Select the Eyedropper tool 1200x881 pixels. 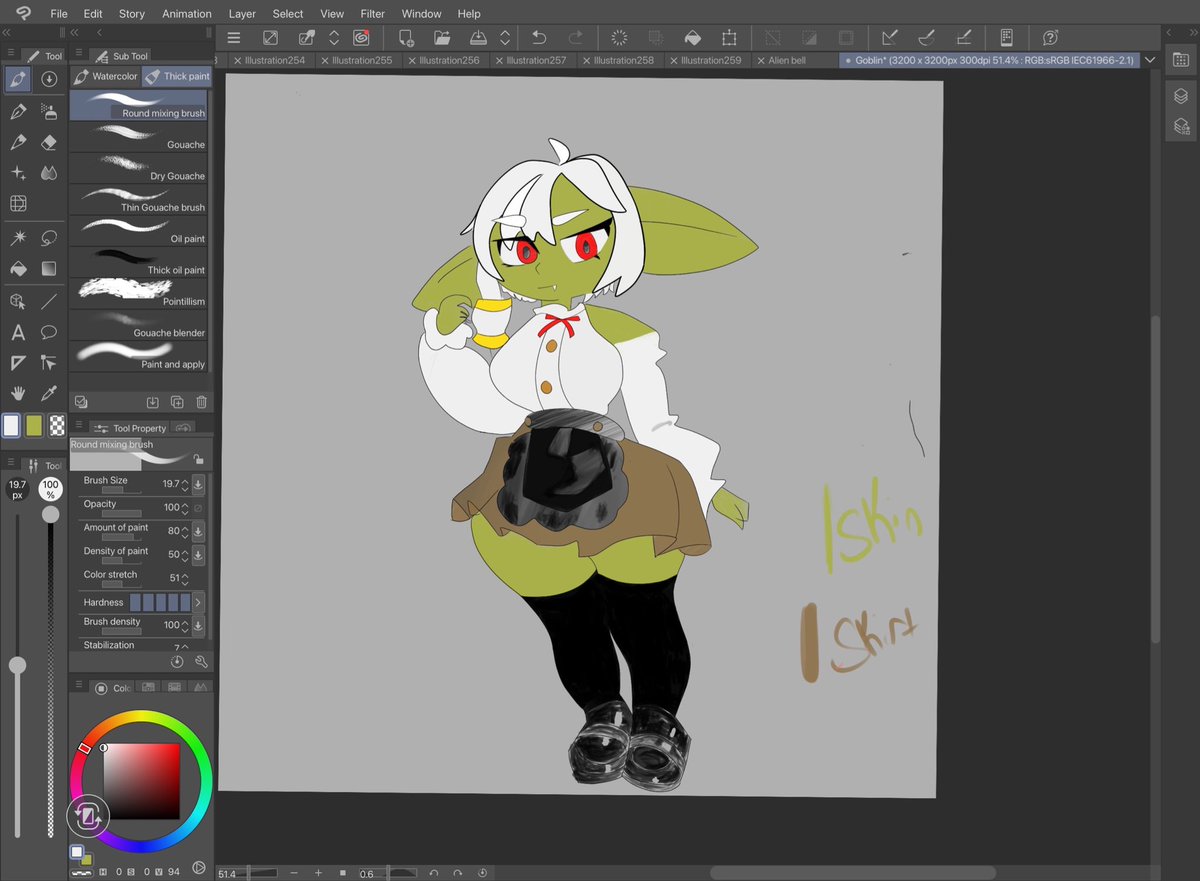49,394
